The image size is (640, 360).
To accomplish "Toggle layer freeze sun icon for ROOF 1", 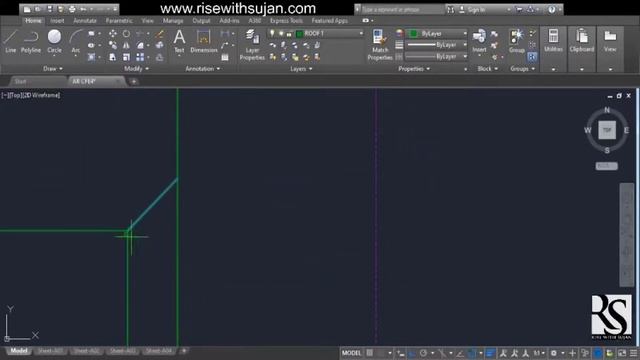I will point(281,33).
